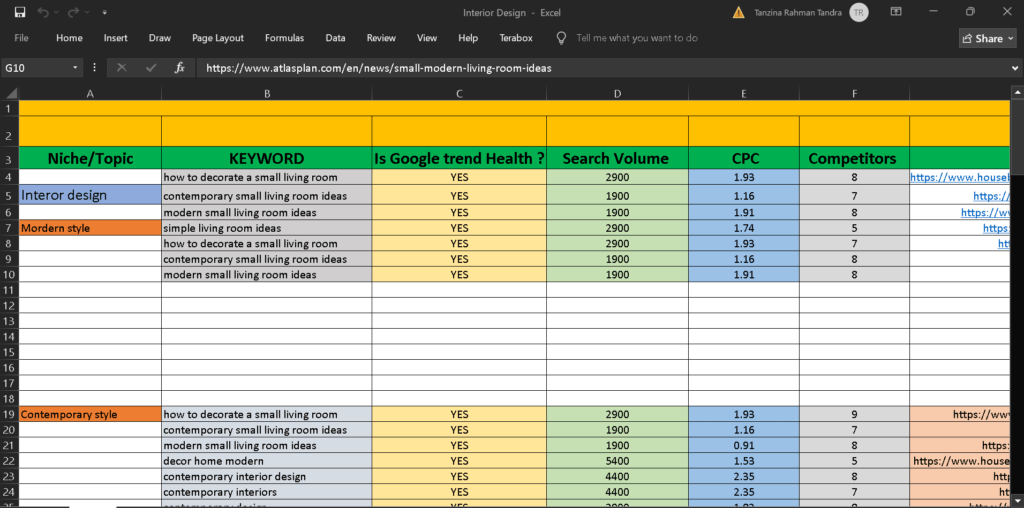The width and height of the screenshot is (1024, 508).
Task: Click the KEYWORD header cell
Action: click(266, 158)
